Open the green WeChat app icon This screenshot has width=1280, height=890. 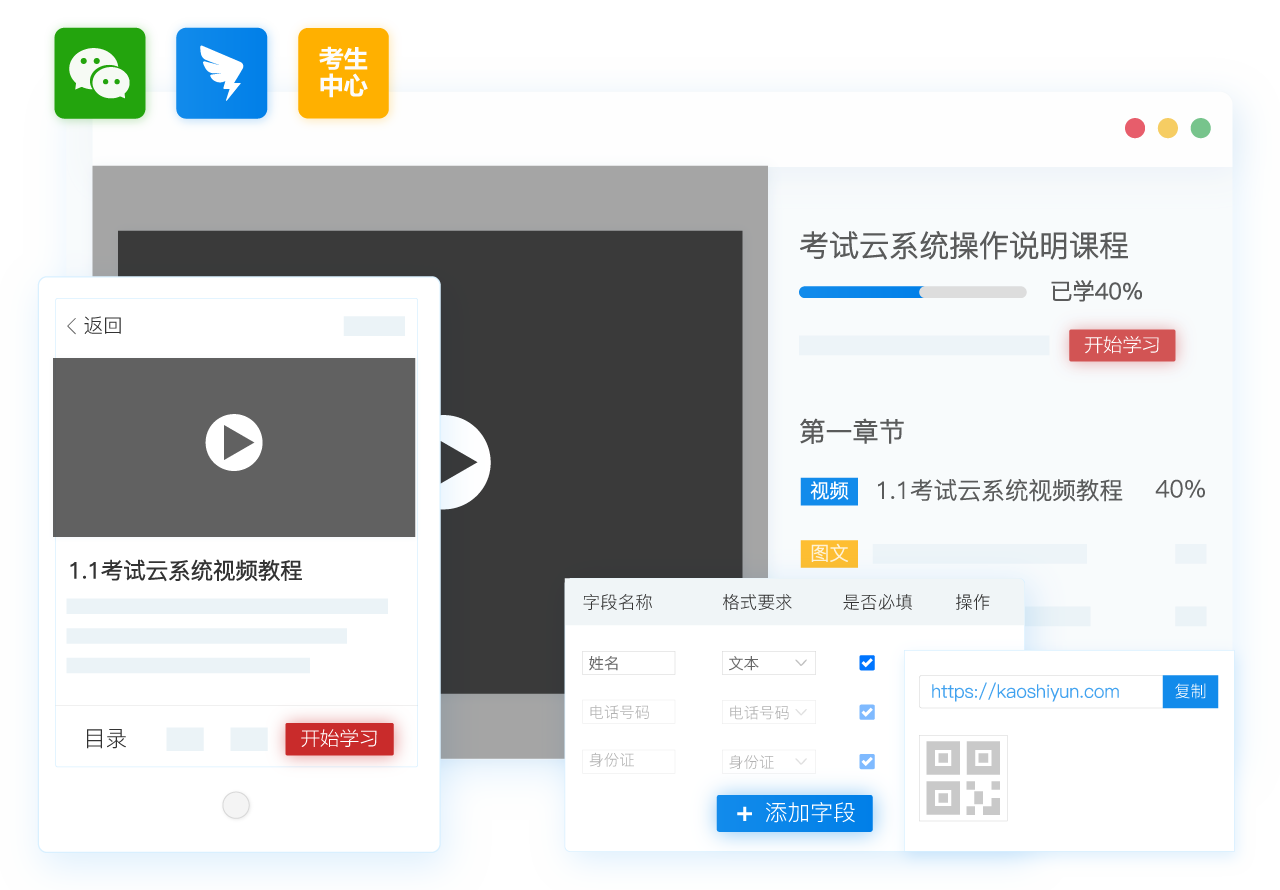click(100, 73)
